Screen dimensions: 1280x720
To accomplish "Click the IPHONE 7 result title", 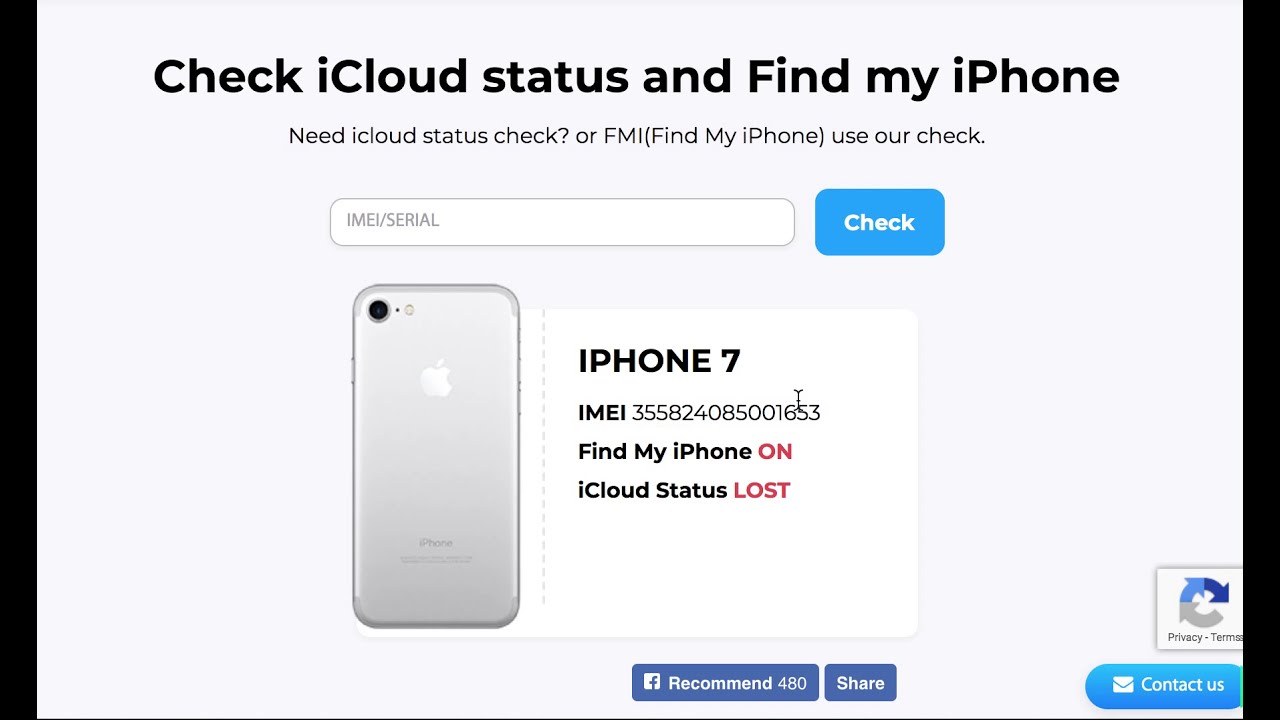I will pyautogui.click(x=659, y=360).
